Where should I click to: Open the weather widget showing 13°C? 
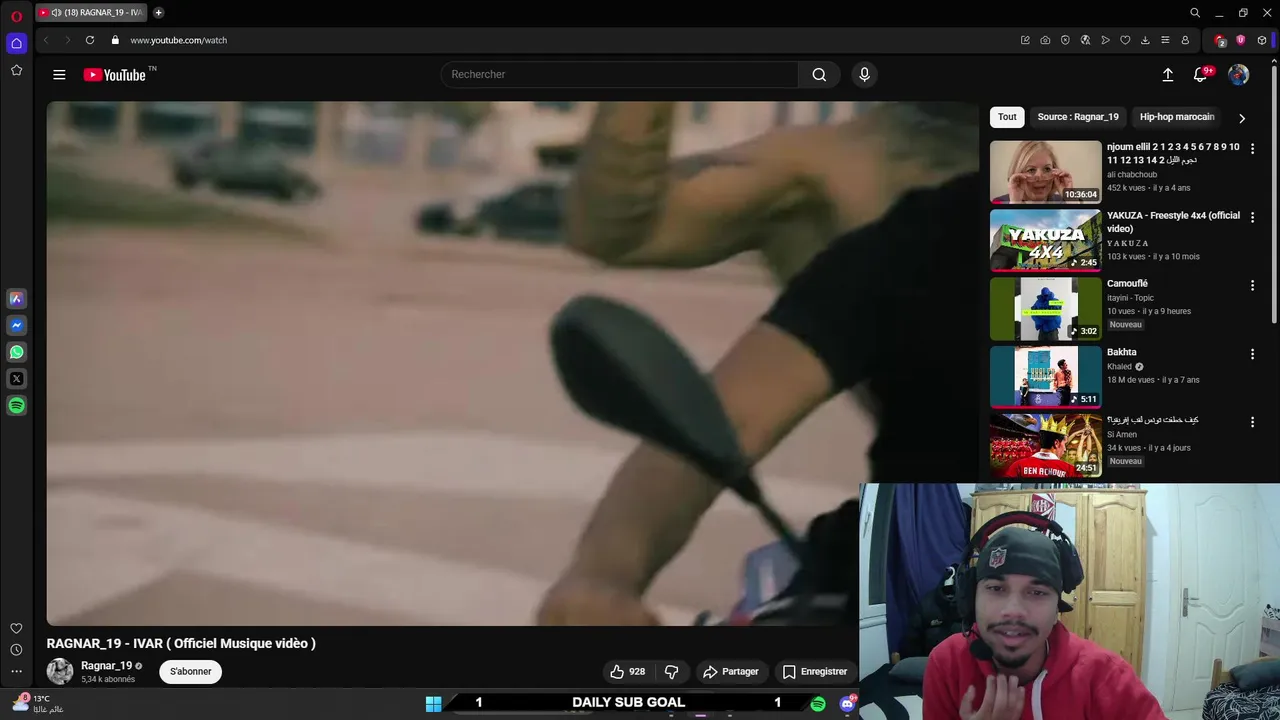tap(37, 703)
